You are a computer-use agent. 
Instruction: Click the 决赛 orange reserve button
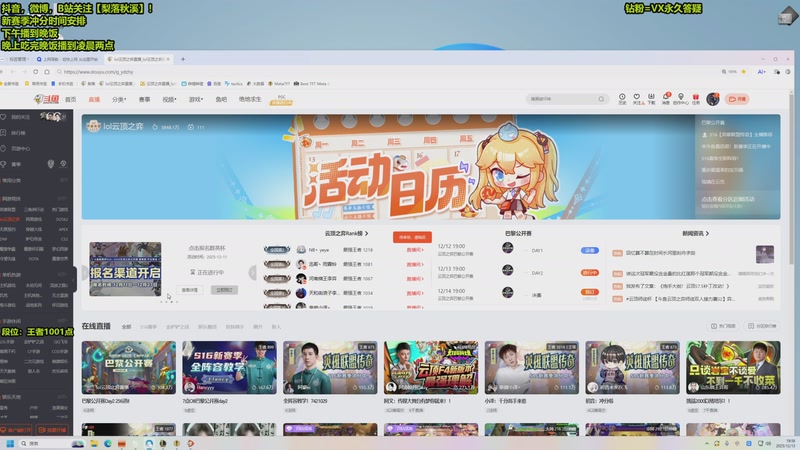[590, 292]
